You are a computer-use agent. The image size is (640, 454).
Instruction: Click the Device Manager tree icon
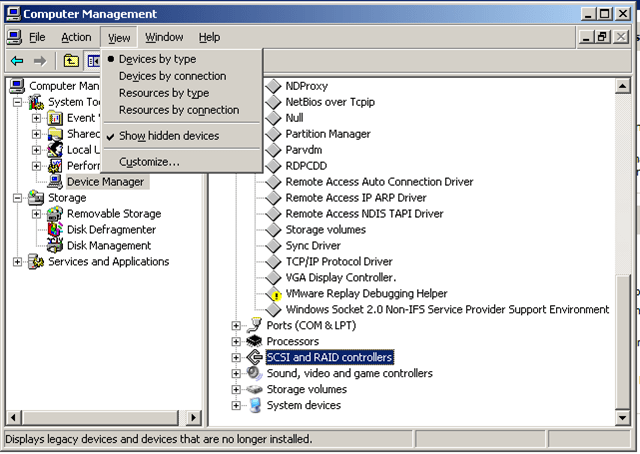[54, 182]
